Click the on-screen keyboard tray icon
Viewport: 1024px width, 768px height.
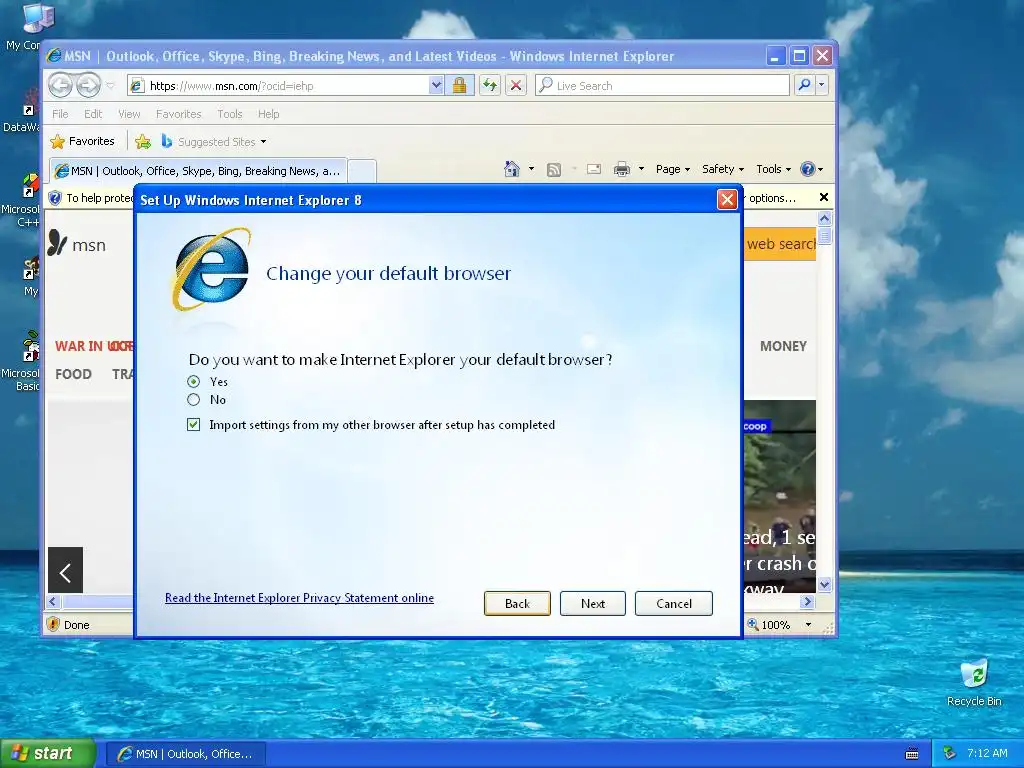(x=912, y=754)
